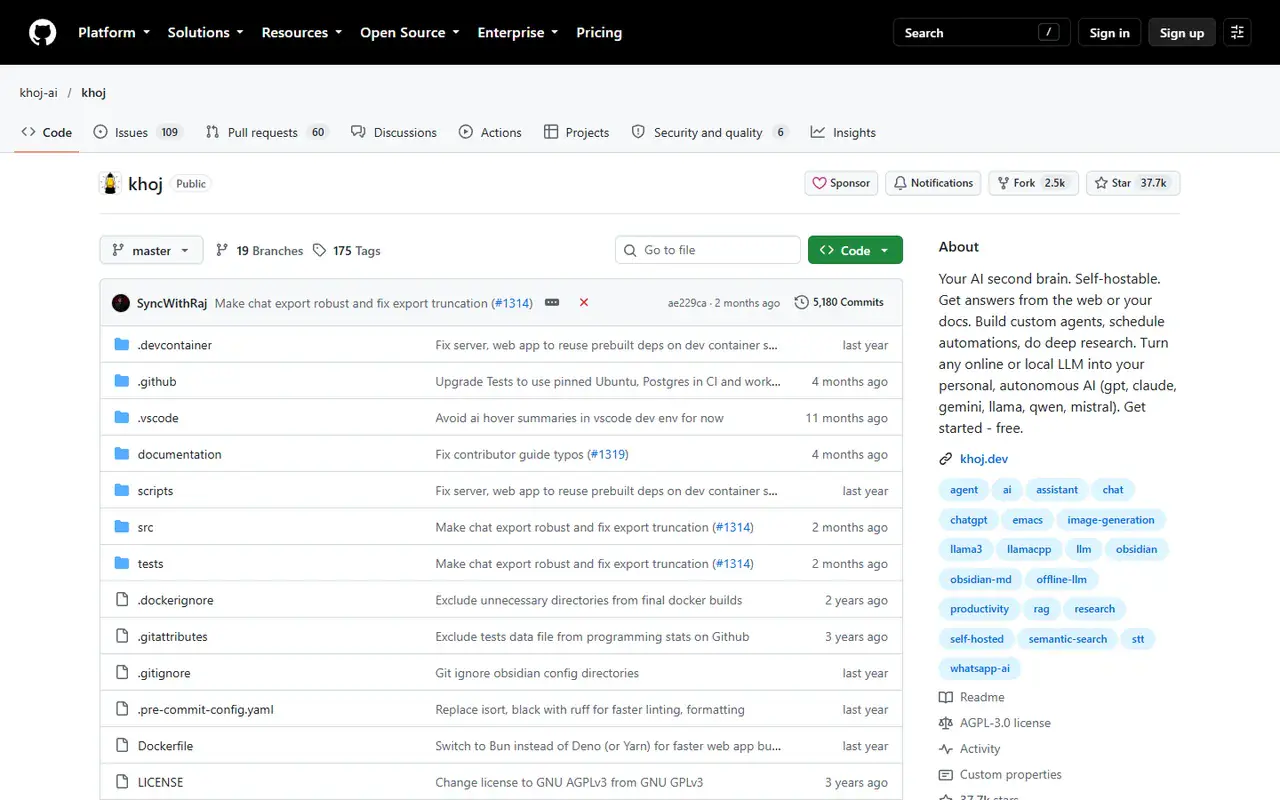Click the Sponsor heart button

click(841, 183)
